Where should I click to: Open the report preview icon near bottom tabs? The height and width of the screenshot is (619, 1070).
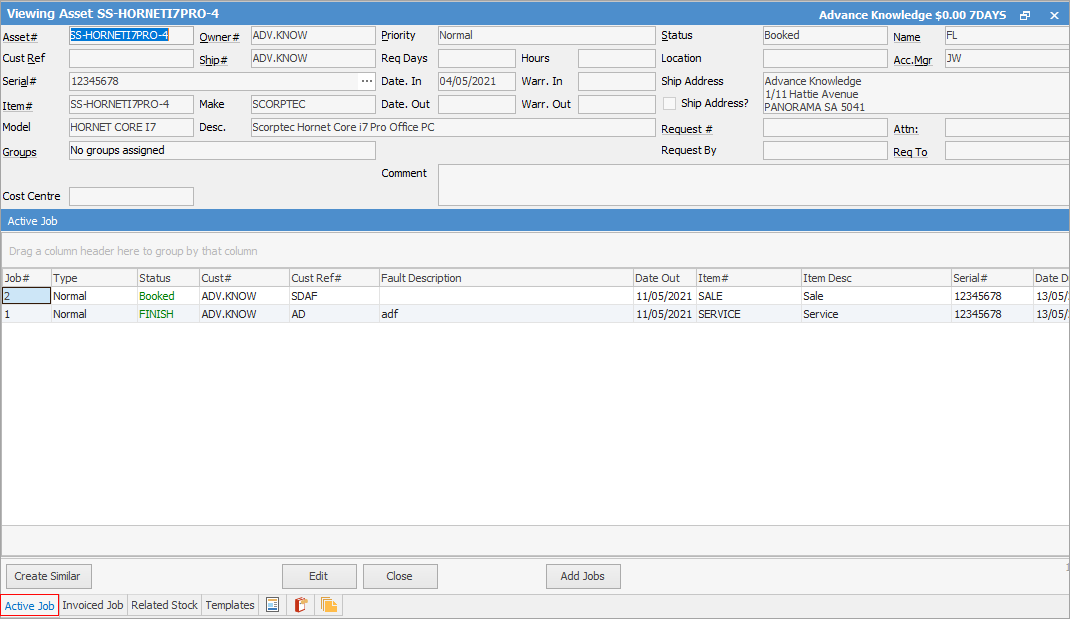pyautogui.click(x=271, y=605)
